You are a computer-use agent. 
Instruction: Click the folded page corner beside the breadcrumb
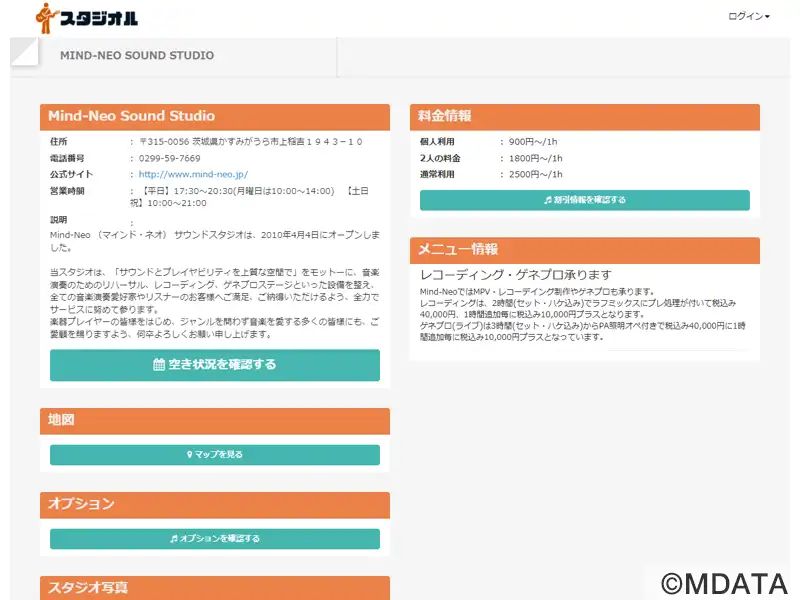tap(24, 53)
